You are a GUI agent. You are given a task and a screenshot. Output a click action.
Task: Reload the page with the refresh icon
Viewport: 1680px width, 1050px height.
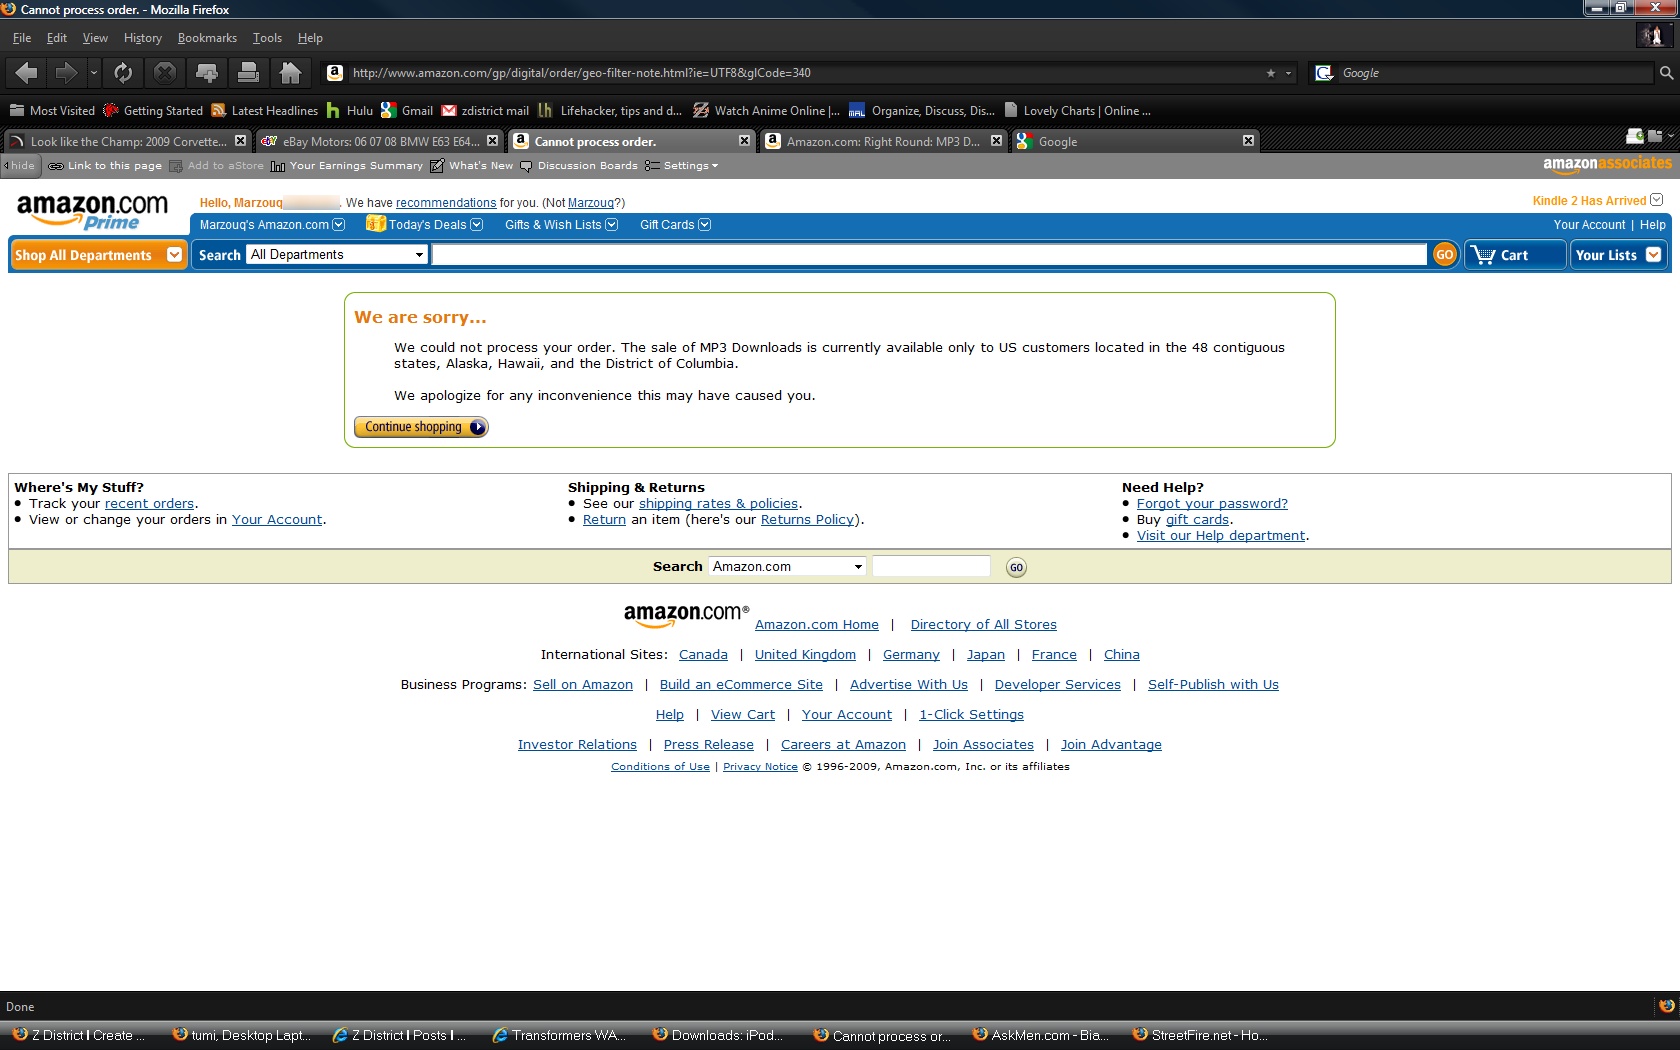click(123, 73)
